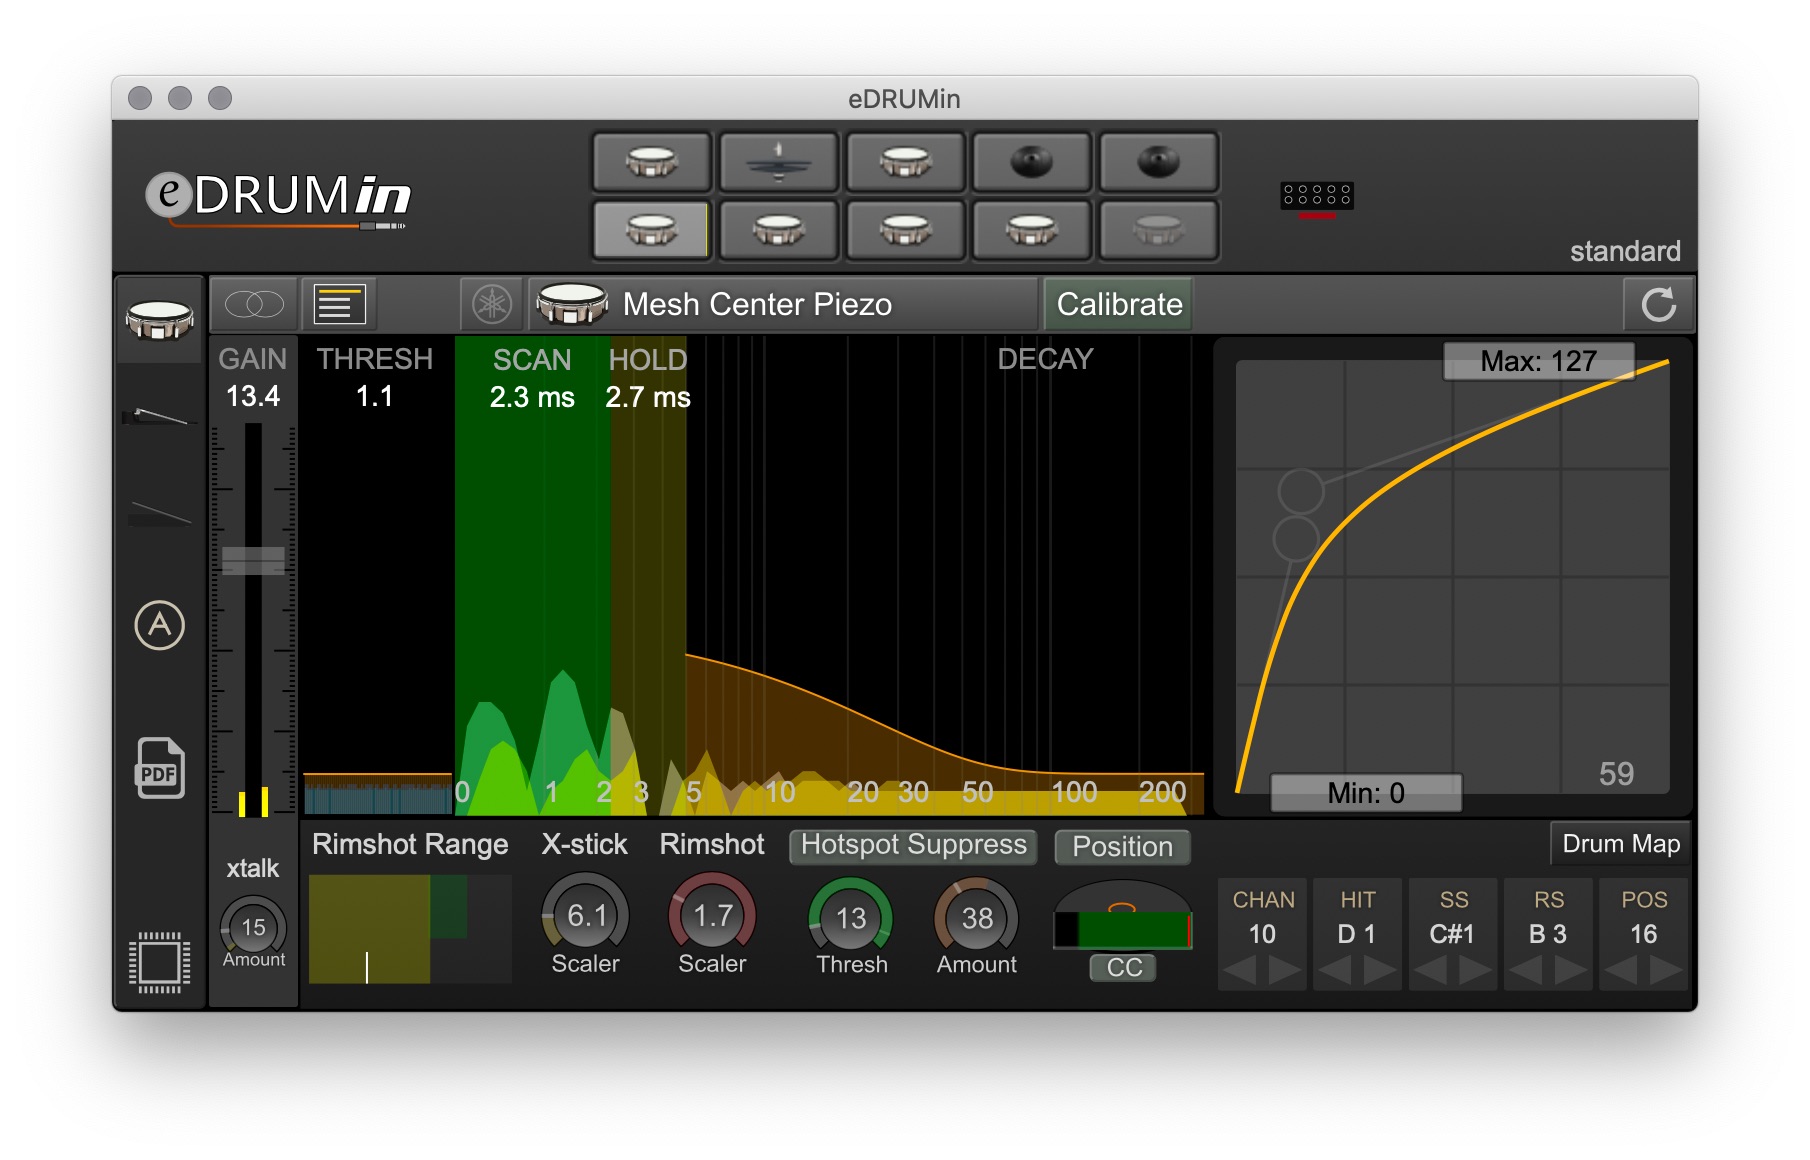Open the Drum Map tab
The height and width of the screenshot is (1160, 1810).
pyautogui.click(x=1620, y=844)
